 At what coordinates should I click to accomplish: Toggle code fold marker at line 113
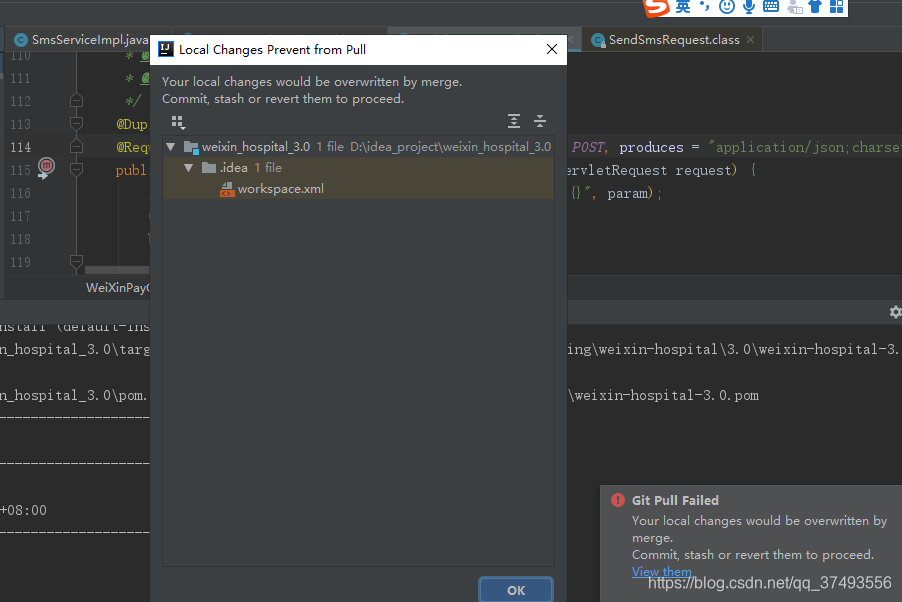click(x=76, y=124)
